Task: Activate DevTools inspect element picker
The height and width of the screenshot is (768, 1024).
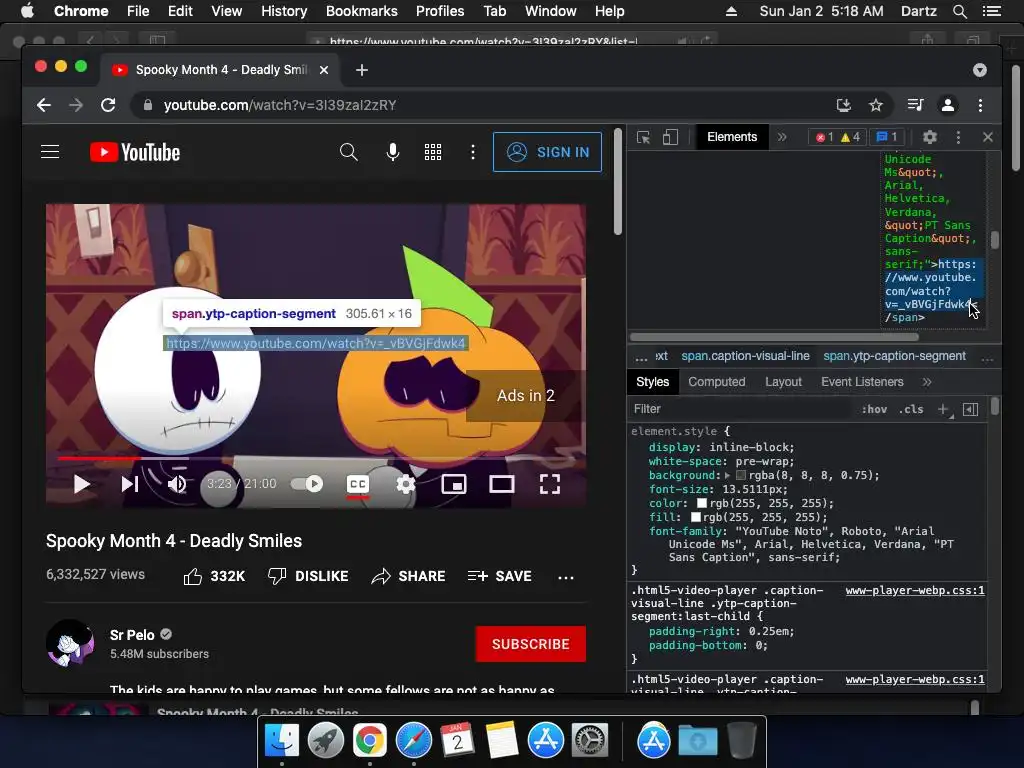Action: (643, 137)
